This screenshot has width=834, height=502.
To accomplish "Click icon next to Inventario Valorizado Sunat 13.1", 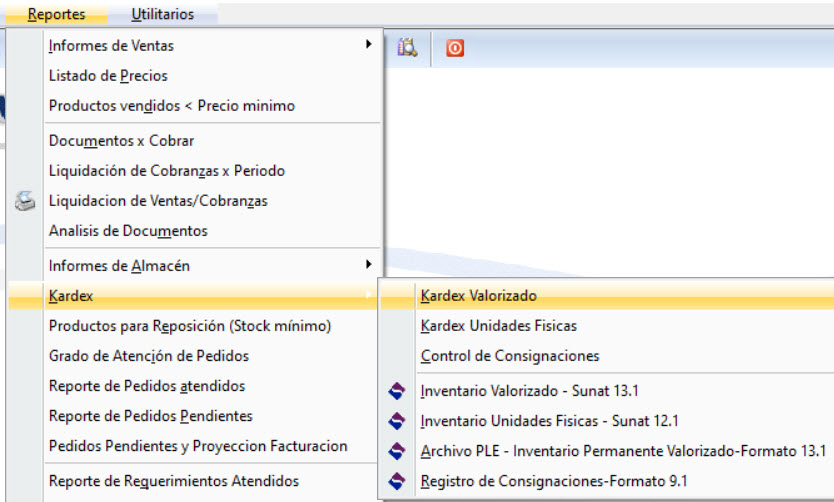I will point(397,391).
